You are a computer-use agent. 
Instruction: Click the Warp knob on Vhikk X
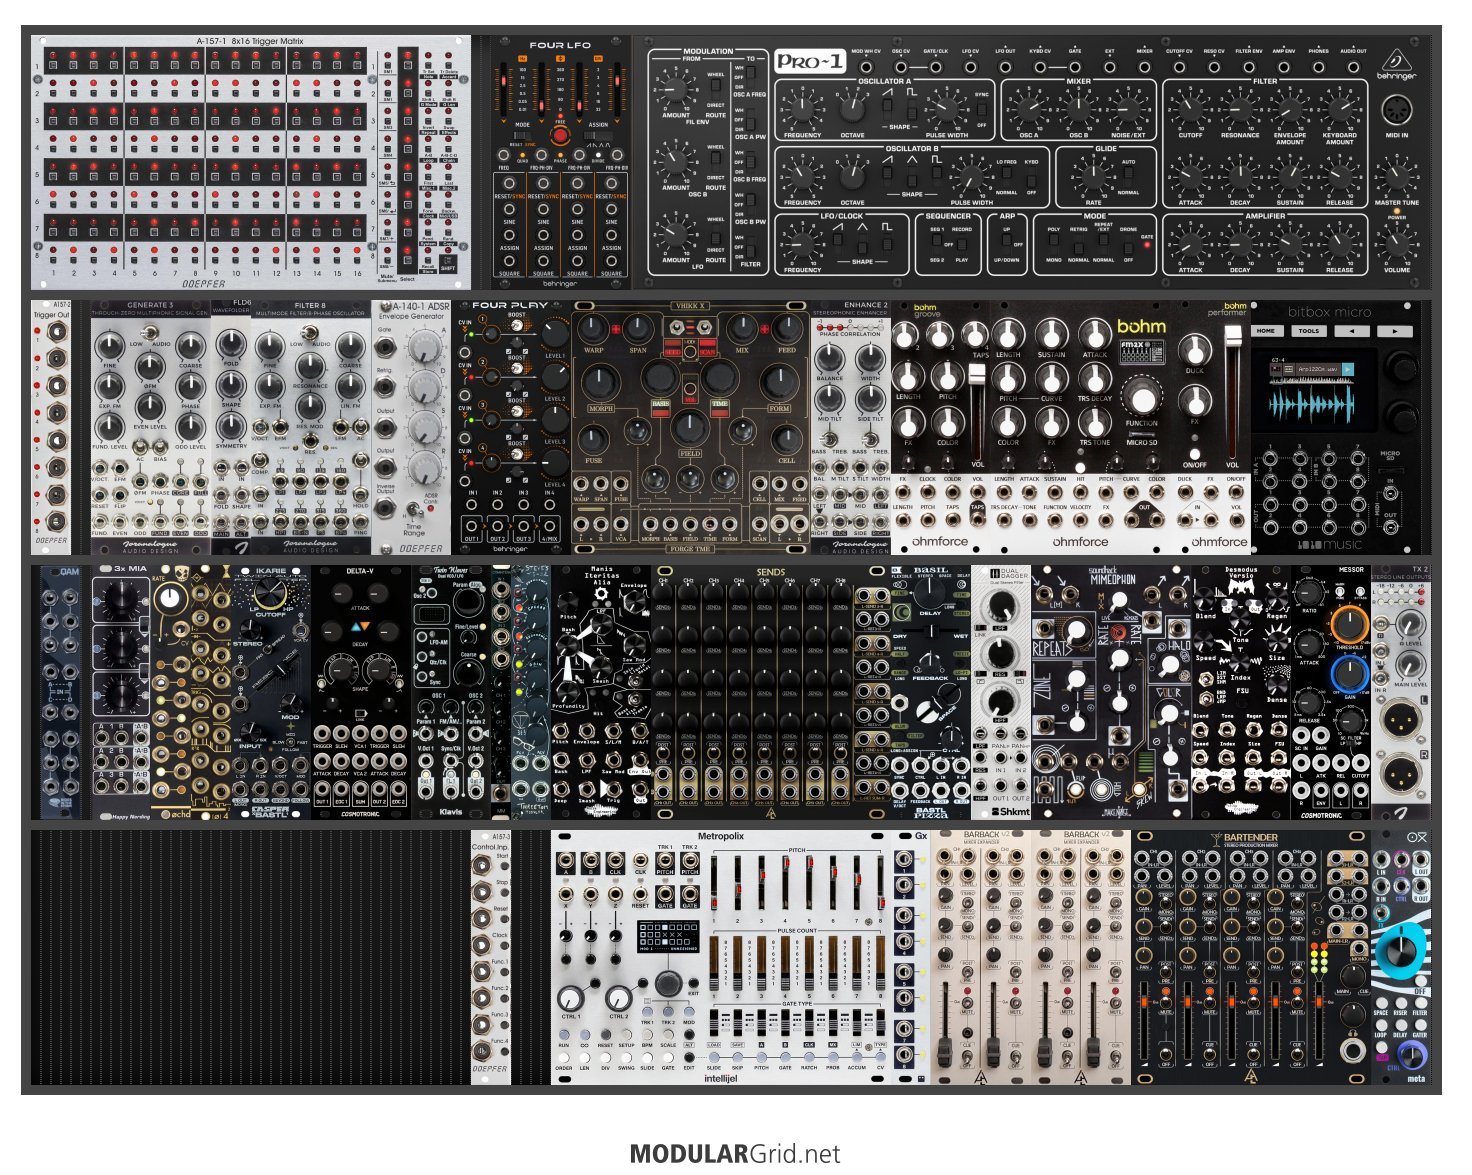pos(593,329)
